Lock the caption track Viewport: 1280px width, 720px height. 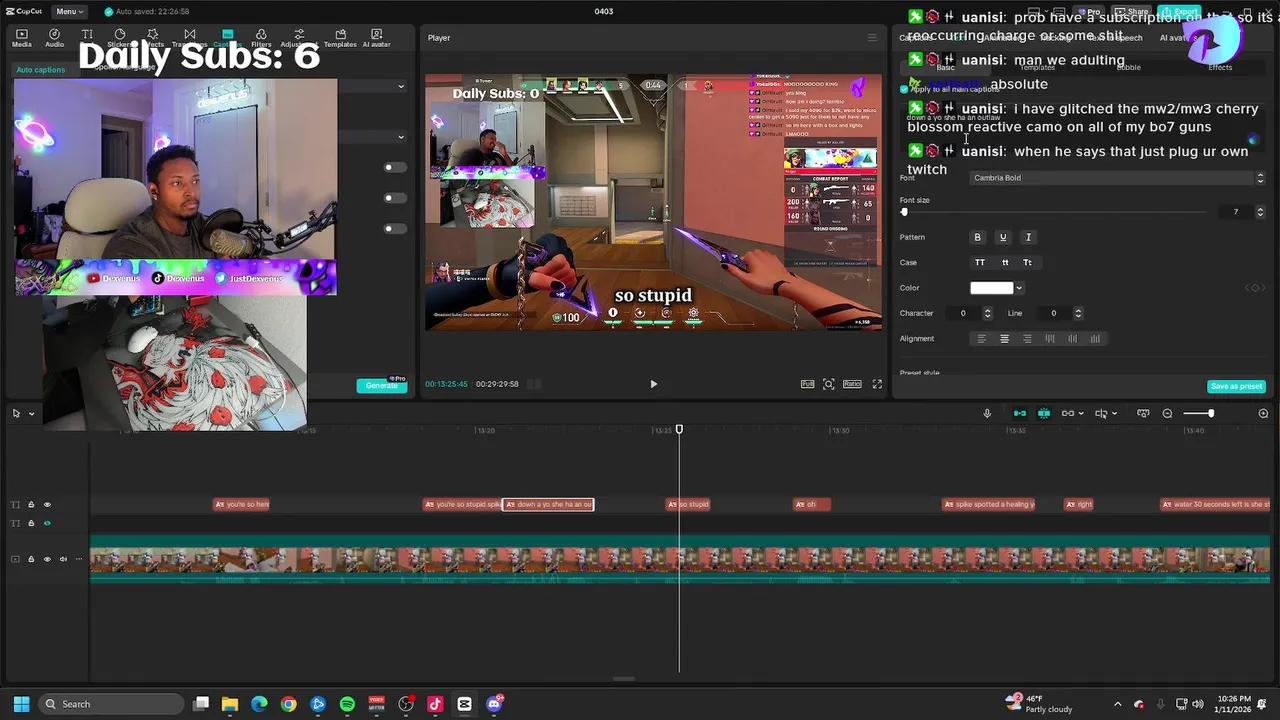(x=31, y=505)
